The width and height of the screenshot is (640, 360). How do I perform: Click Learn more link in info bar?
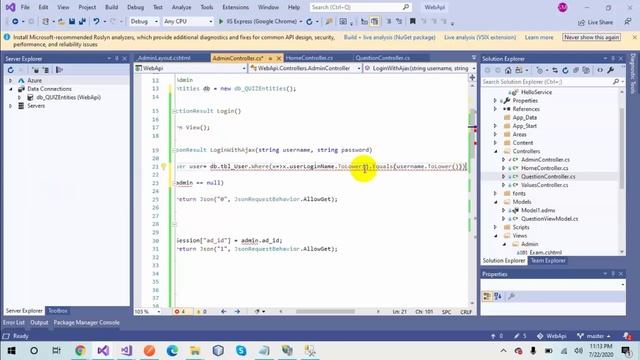coord(539,37)
